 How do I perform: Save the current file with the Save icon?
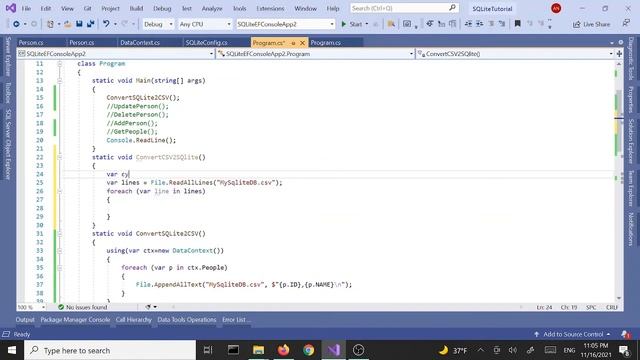[79, 24]
